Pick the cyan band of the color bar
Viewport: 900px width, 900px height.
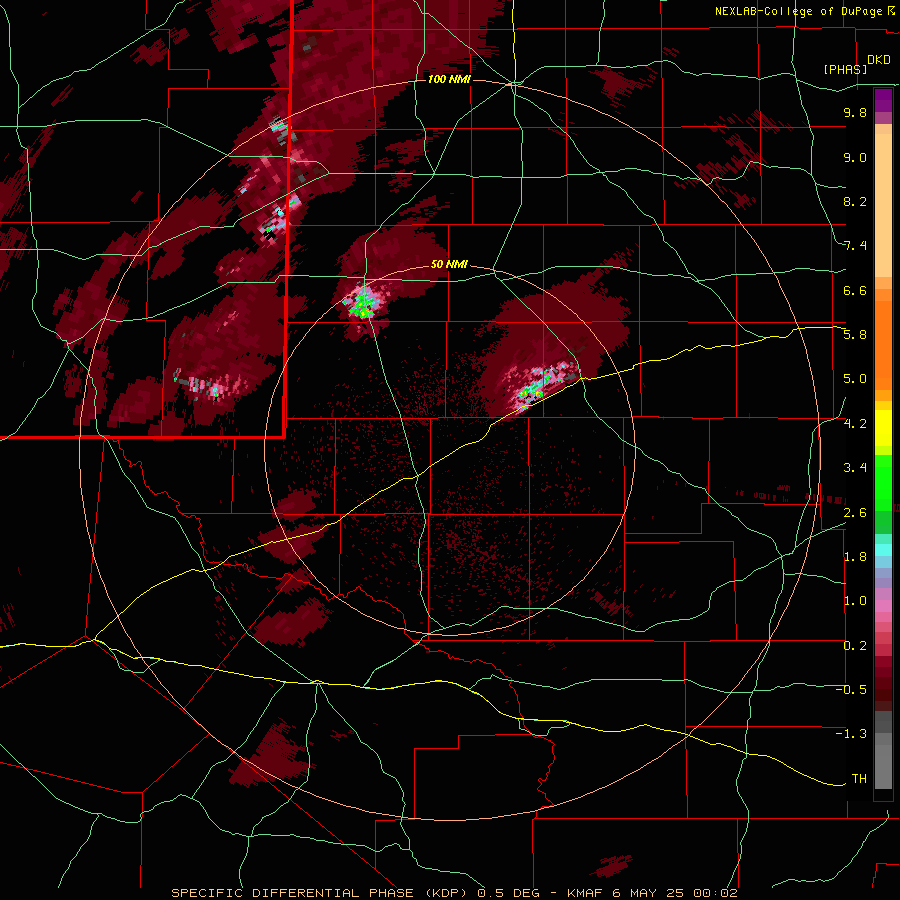point(883,550)
